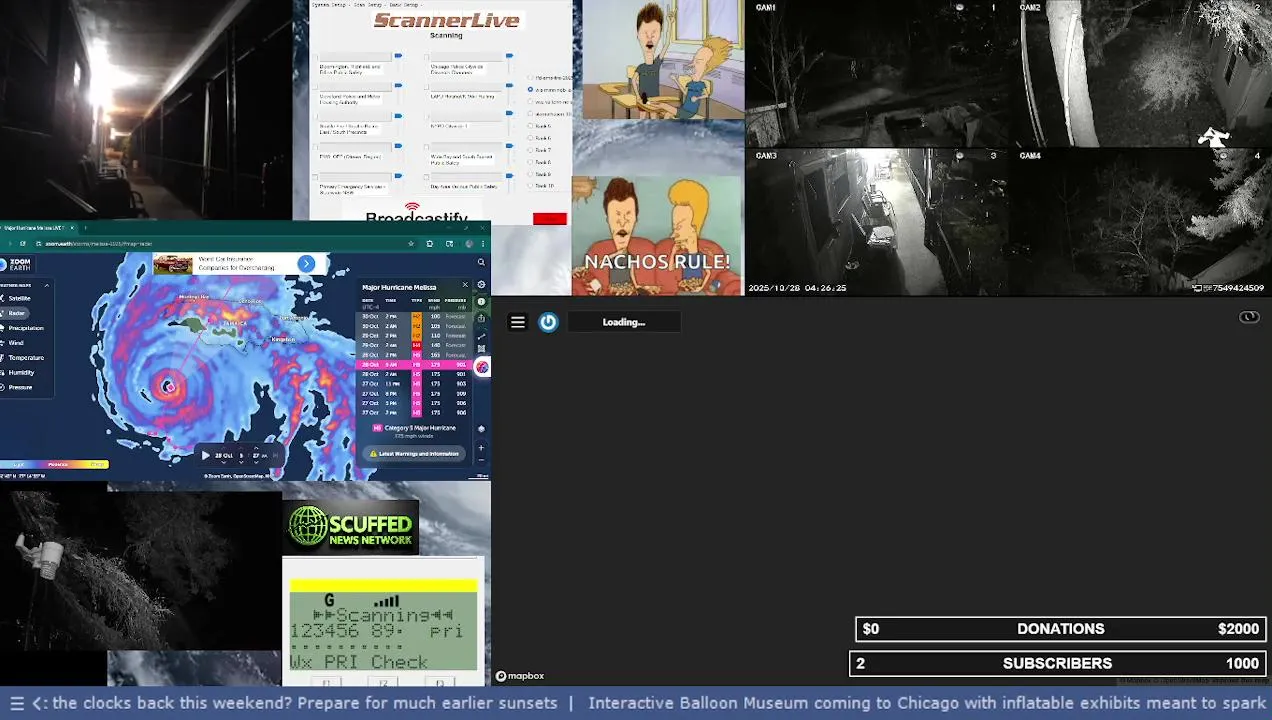This screenshot has height=720, width=1272.
Task: Select the Bank 9 radio button
Action: pyautogui.click(x=531, y=174)
